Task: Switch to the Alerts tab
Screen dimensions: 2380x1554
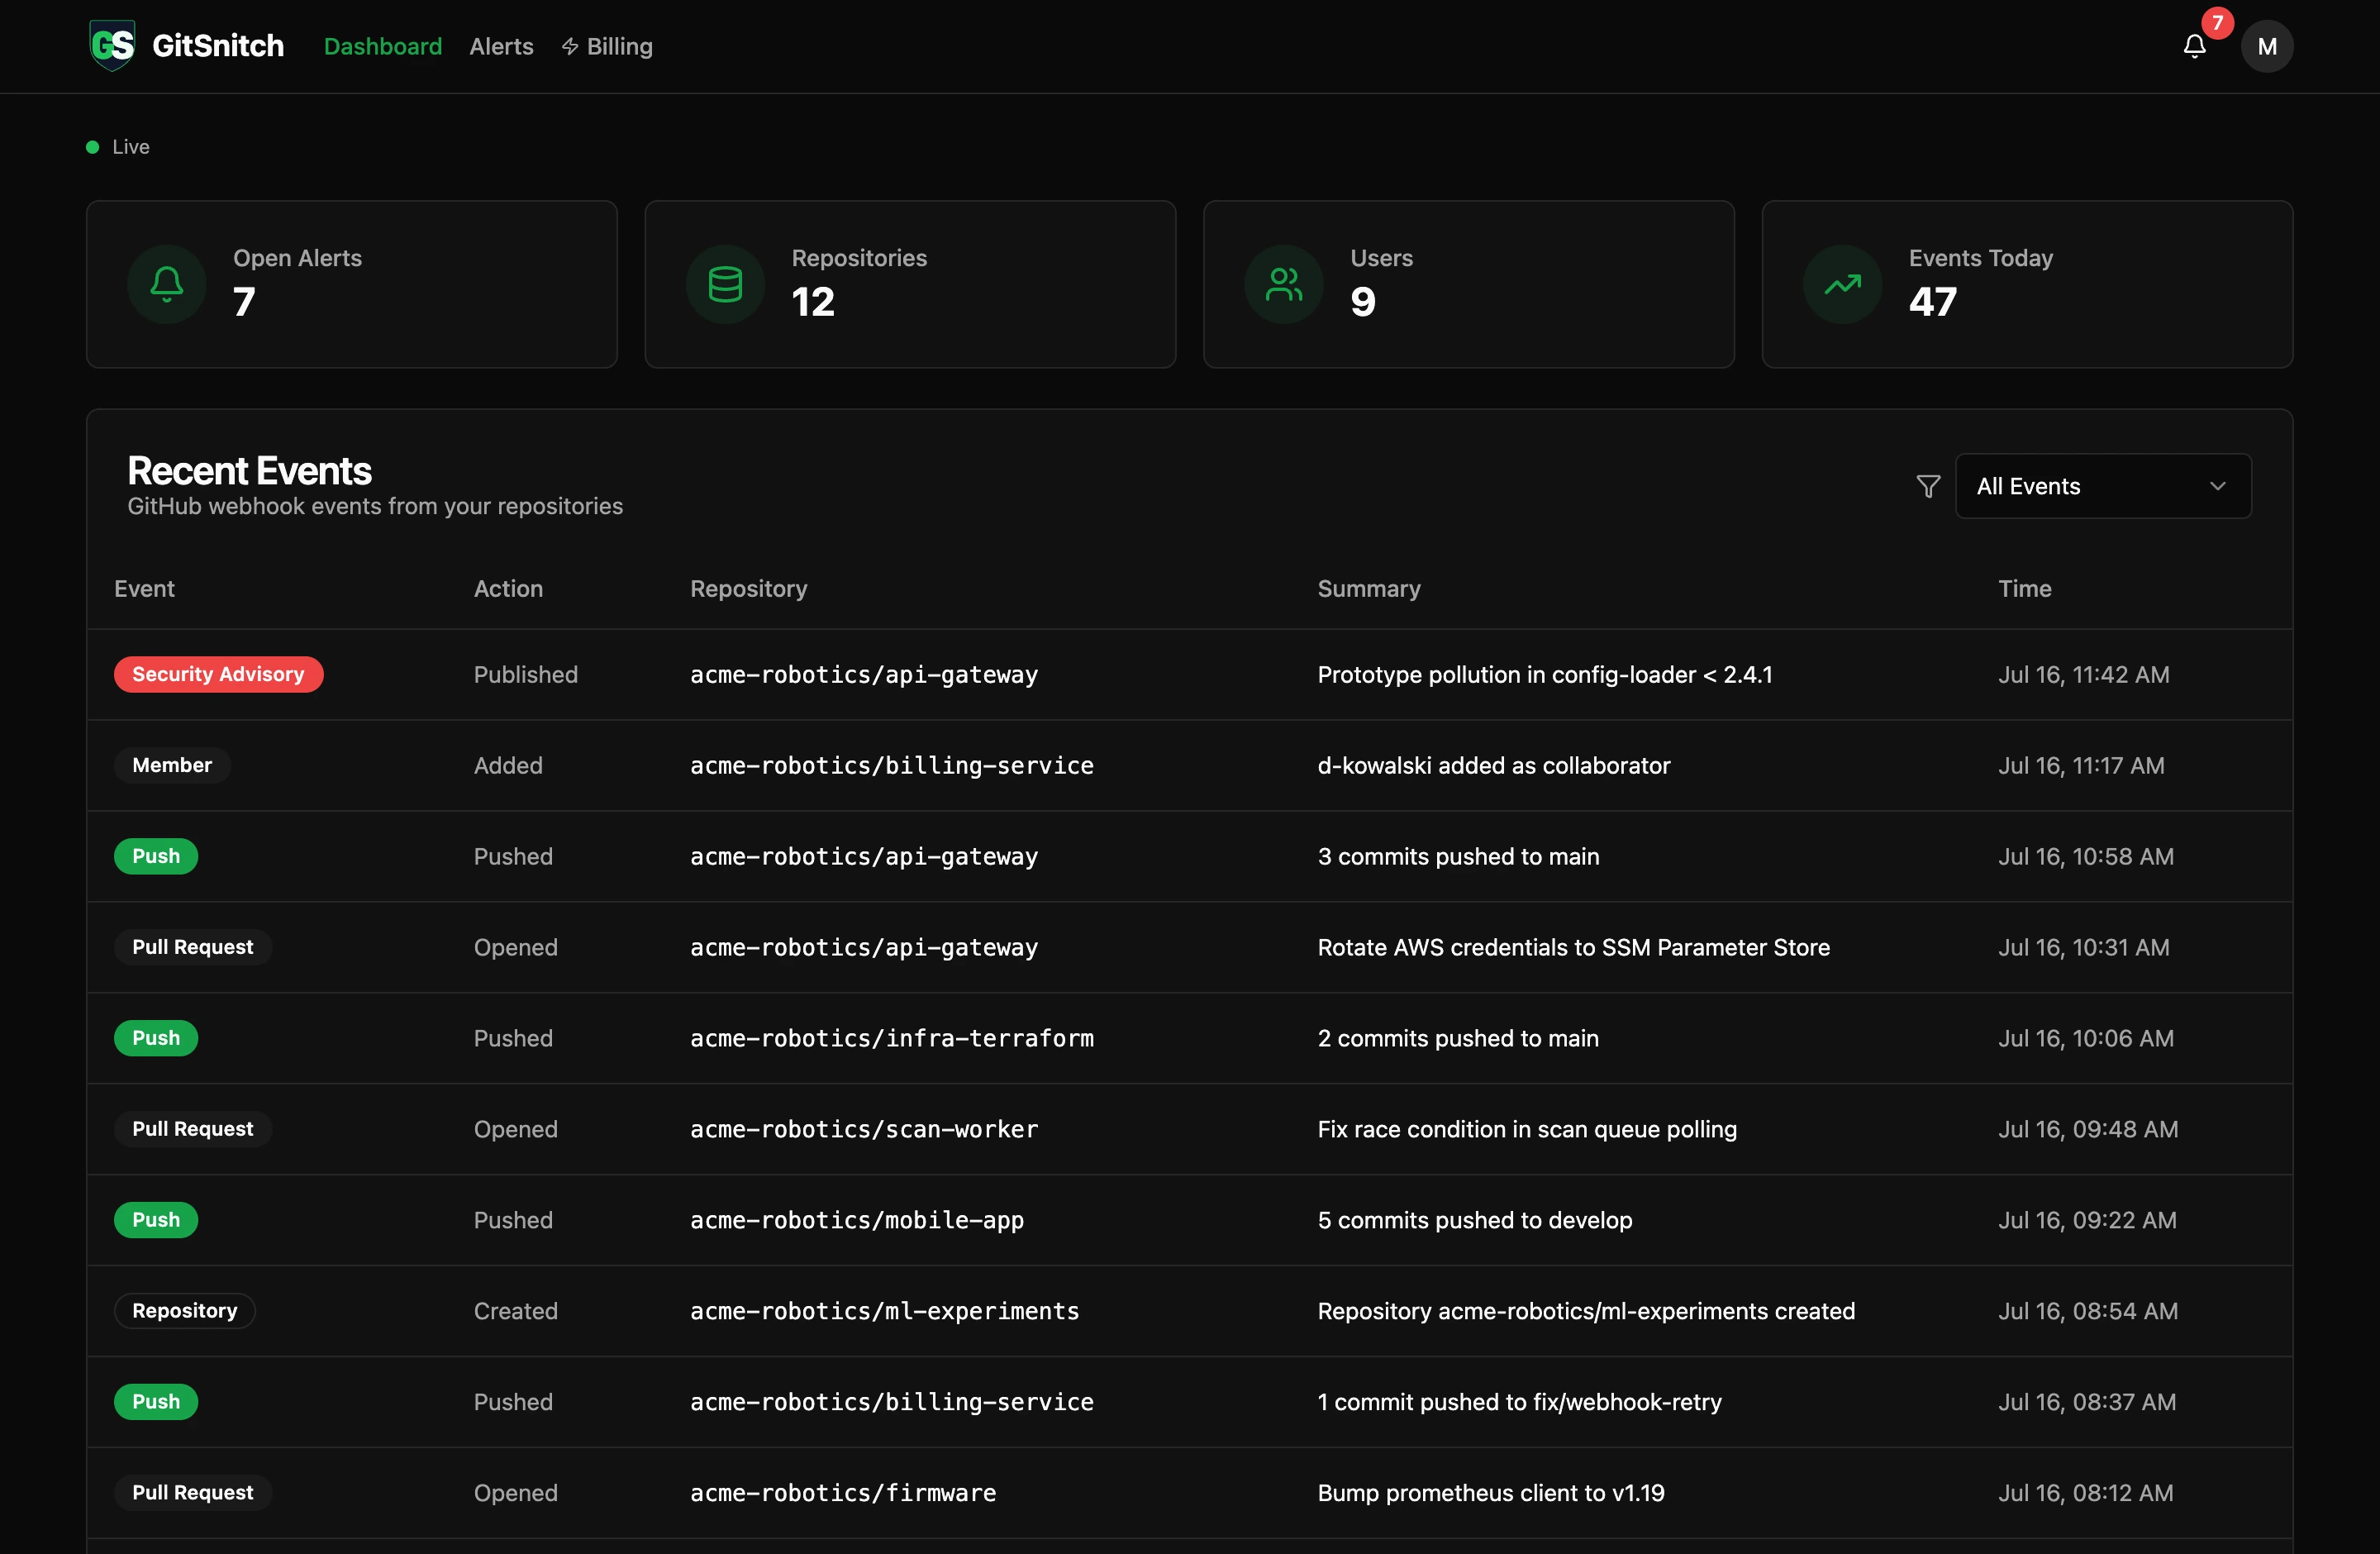Action: [x=501, y=46]
